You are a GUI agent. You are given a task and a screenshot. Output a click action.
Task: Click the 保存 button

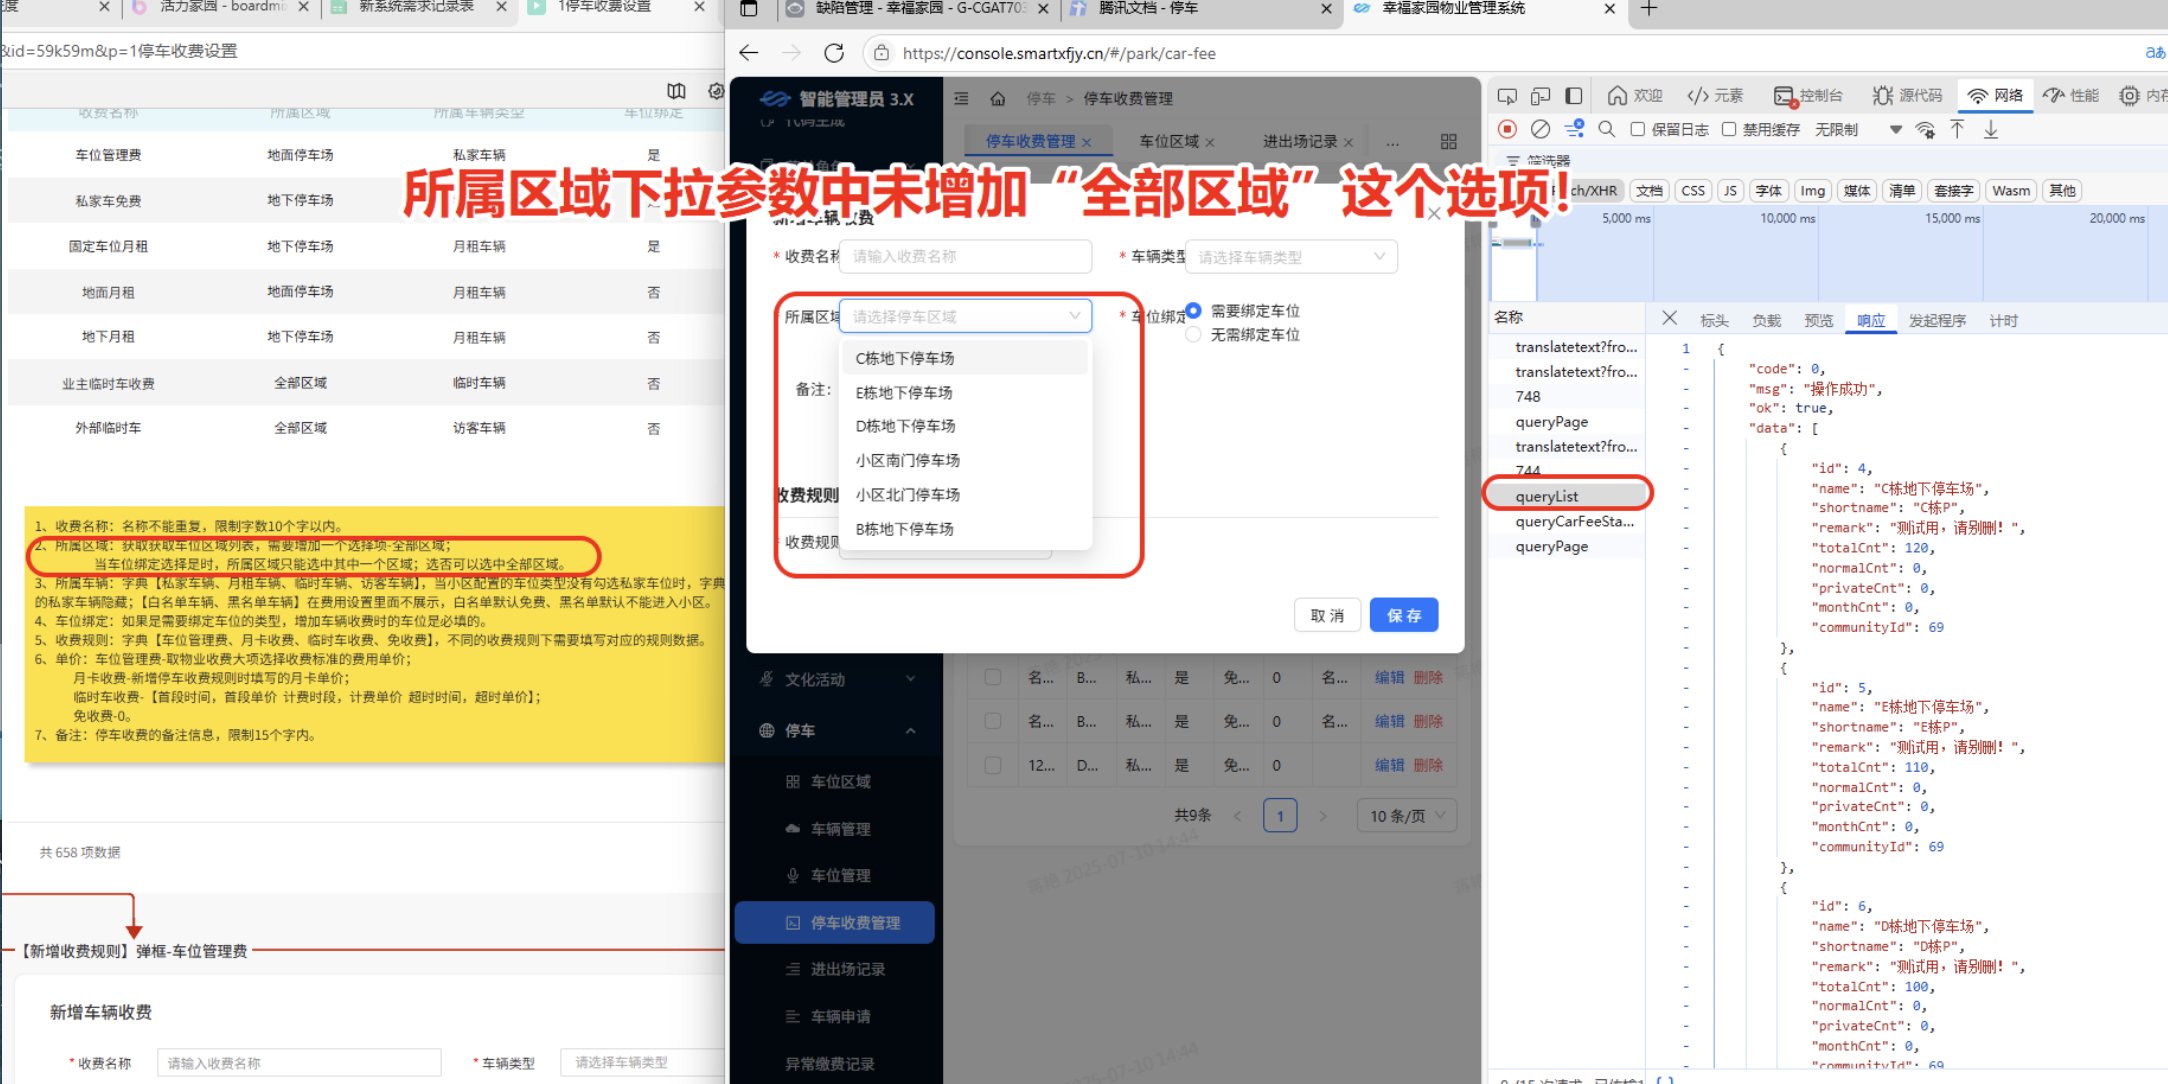[1403, 615]
